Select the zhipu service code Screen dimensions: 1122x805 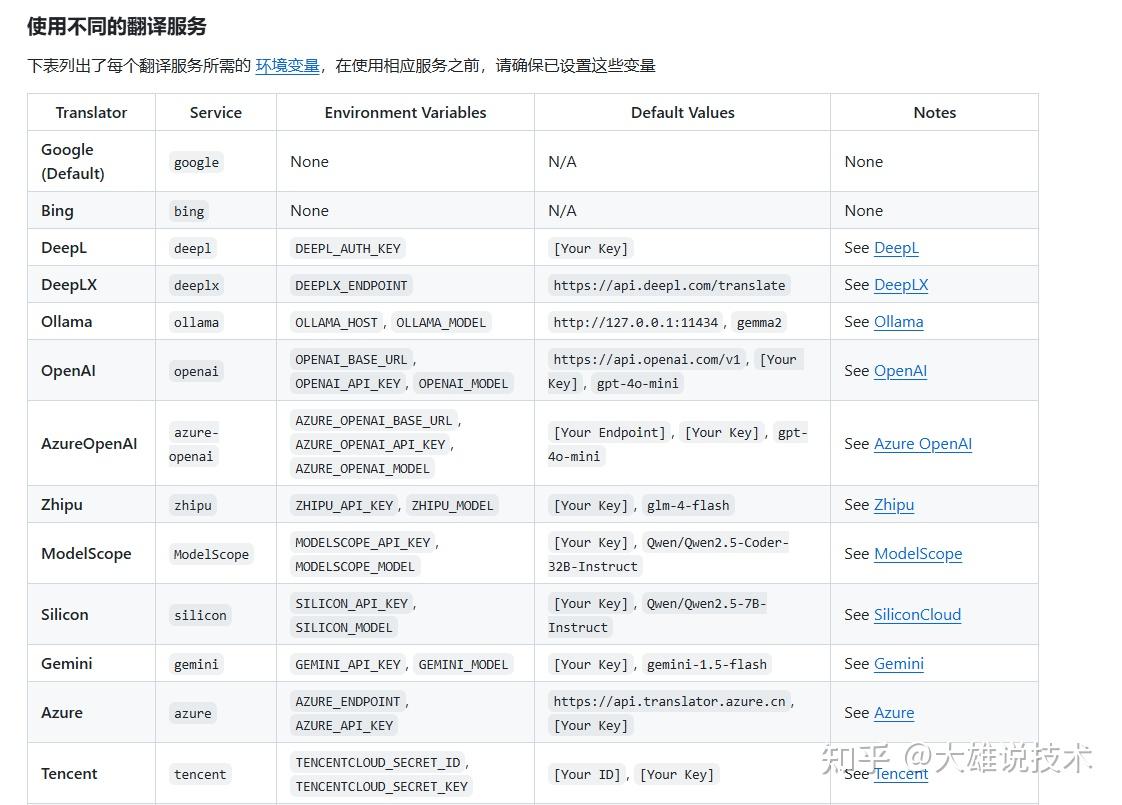coord(192,506)
